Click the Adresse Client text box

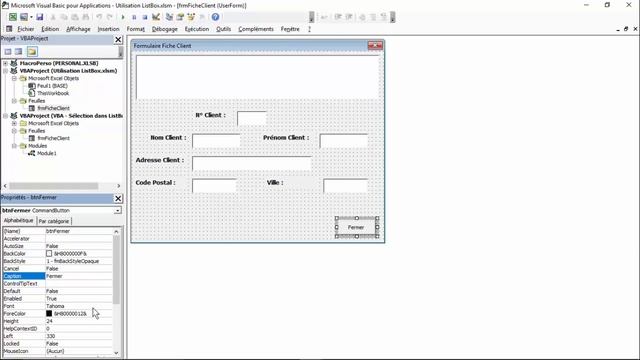coord(252,163)
